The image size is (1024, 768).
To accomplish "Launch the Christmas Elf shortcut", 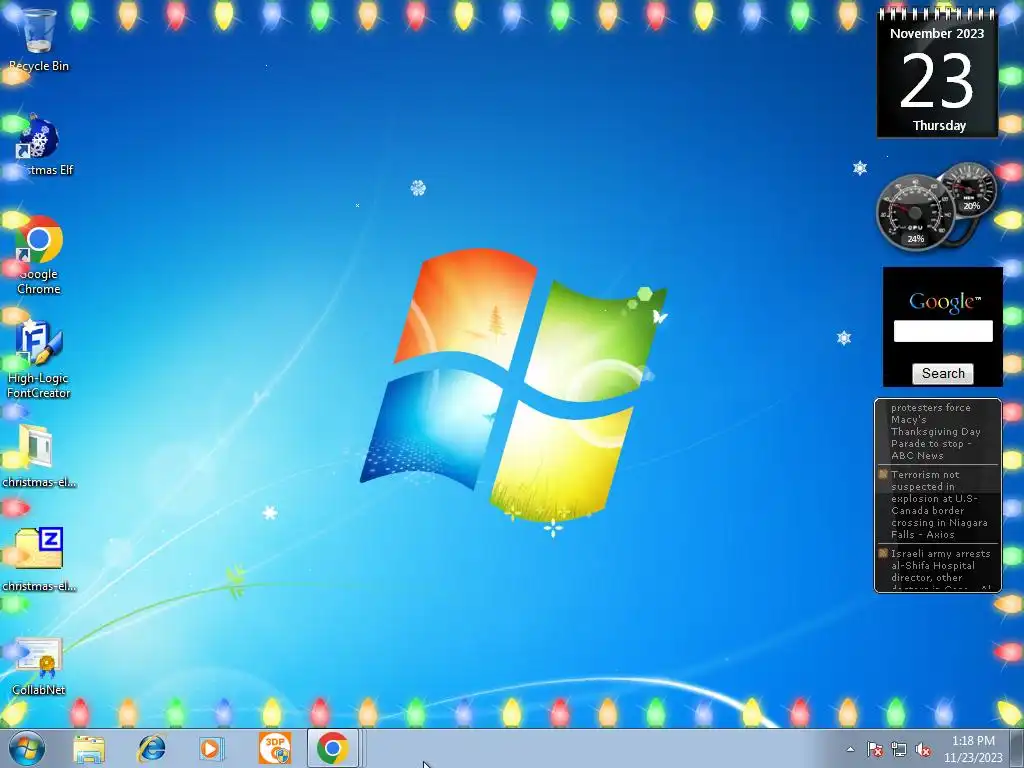I will tap(39, 145).
